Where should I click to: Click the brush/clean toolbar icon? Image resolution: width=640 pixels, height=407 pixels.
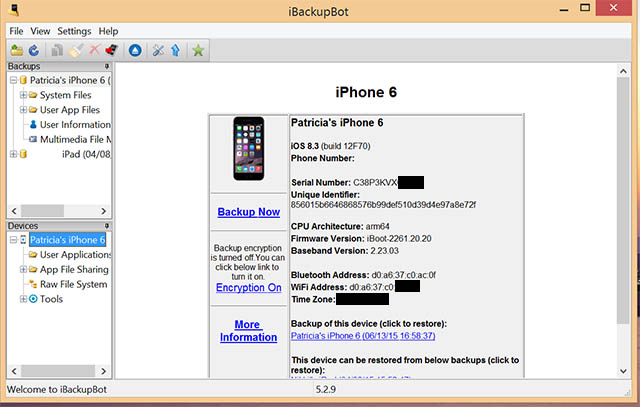(x=76, y=50)
